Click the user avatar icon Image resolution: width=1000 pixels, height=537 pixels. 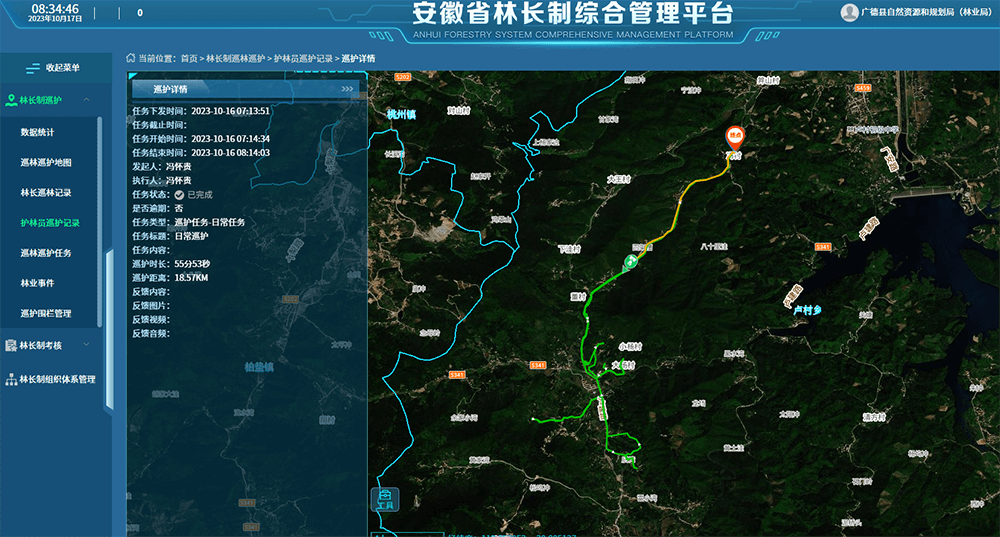click(x=849, y=12)
